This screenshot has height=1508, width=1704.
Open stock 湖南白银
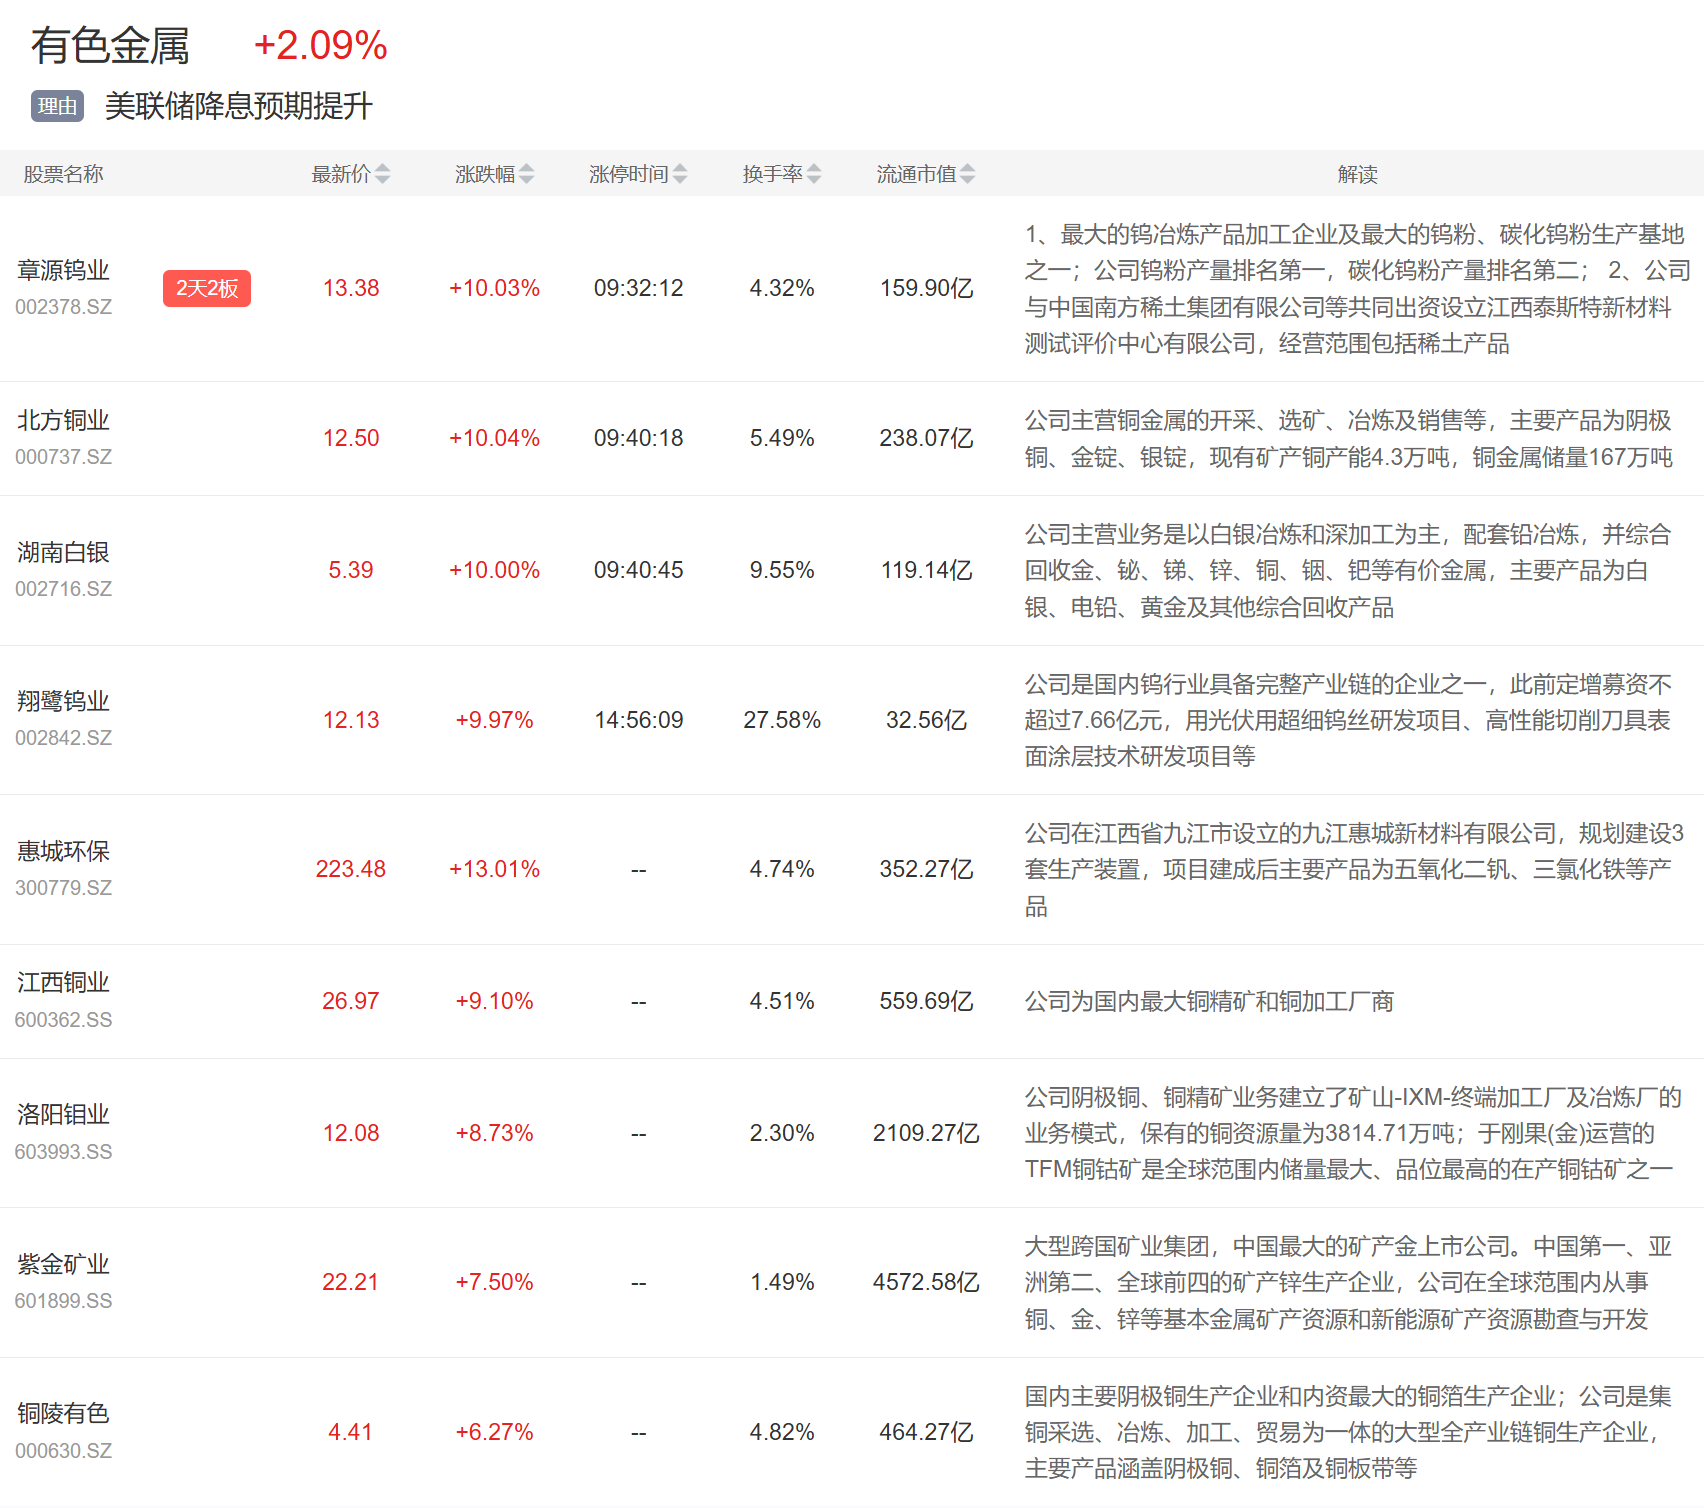63,552
